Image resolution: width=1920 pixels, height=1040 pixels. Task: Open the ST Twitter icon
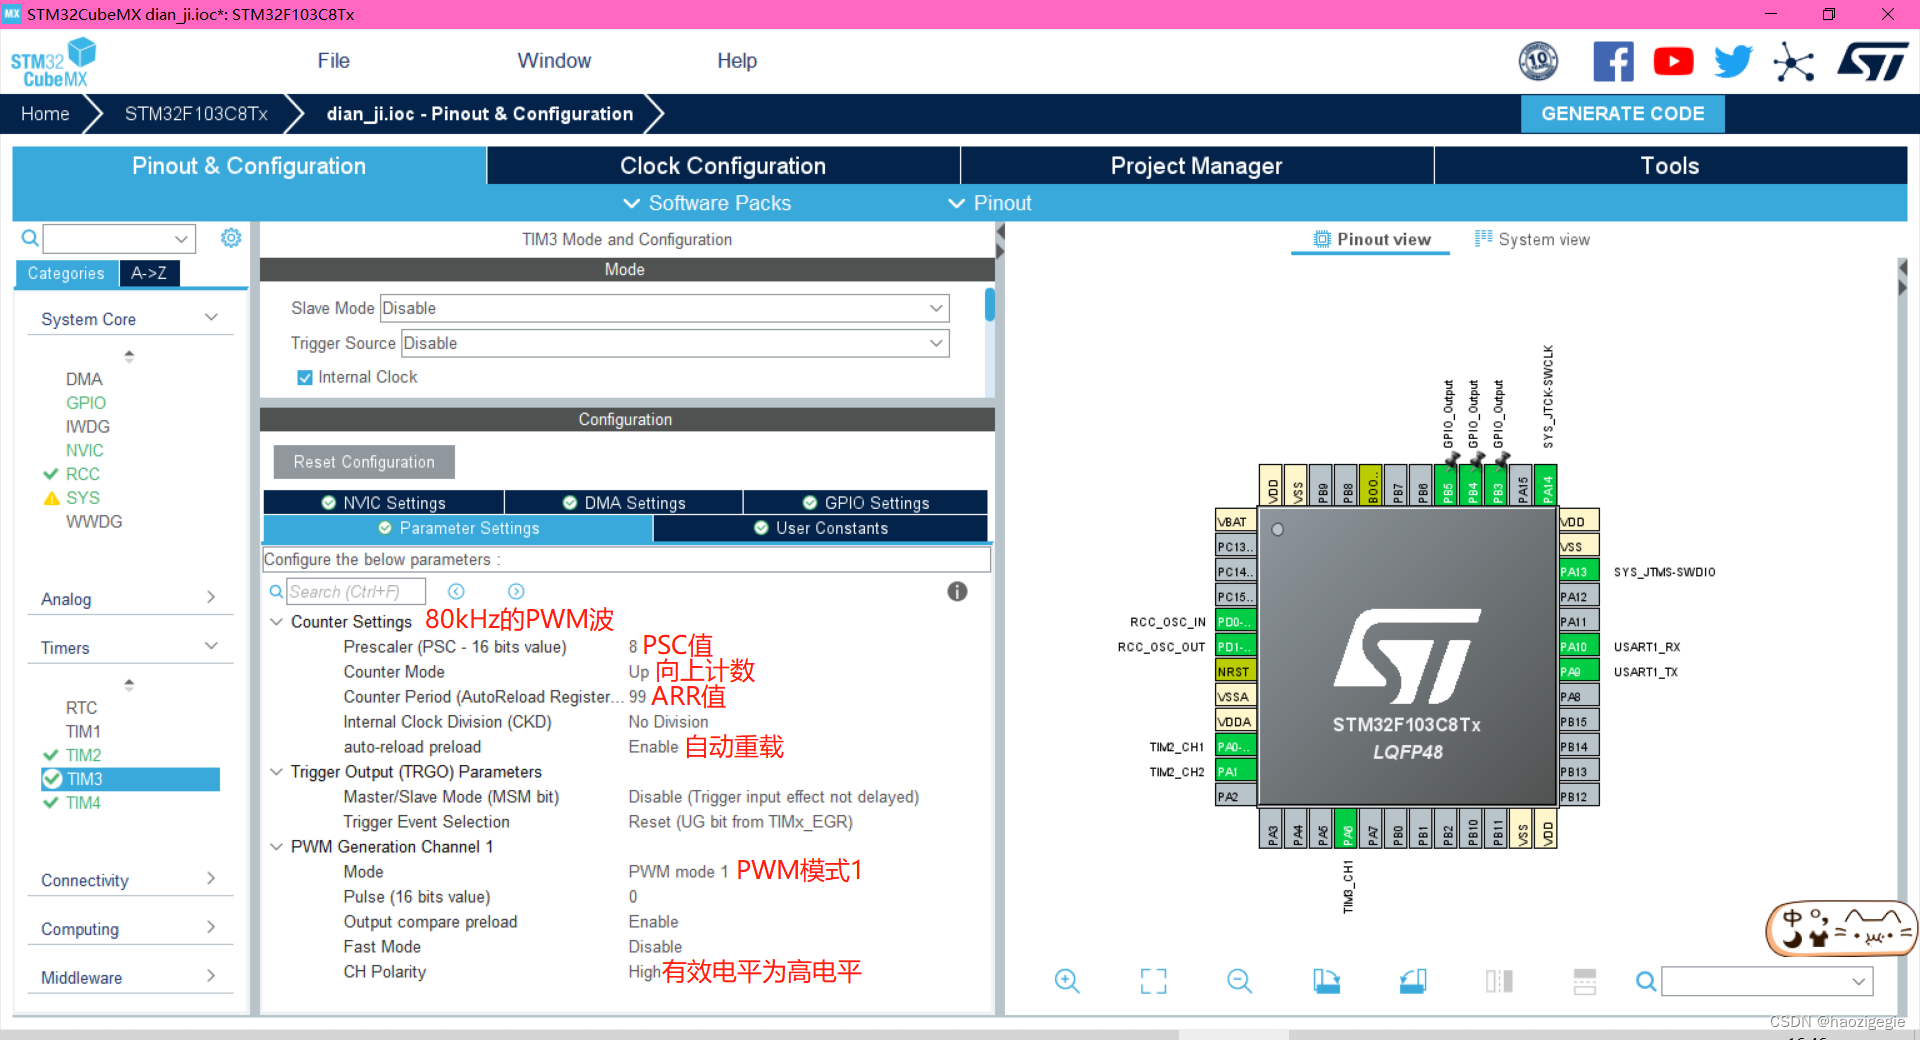[x=1733, y=62]
